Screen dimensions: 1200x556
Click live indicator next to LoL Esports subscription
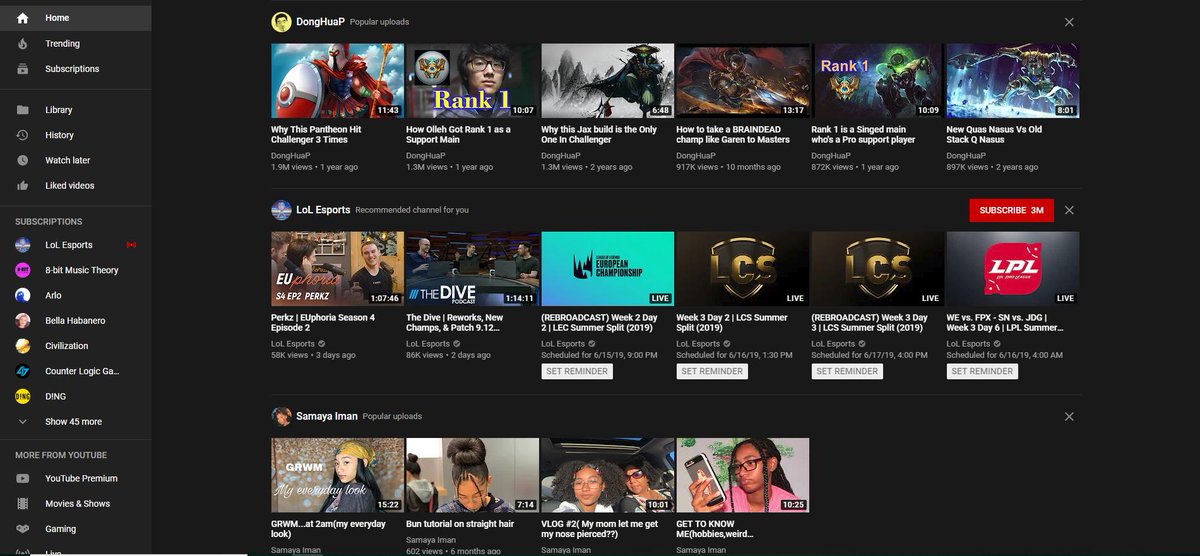(131, 245)
